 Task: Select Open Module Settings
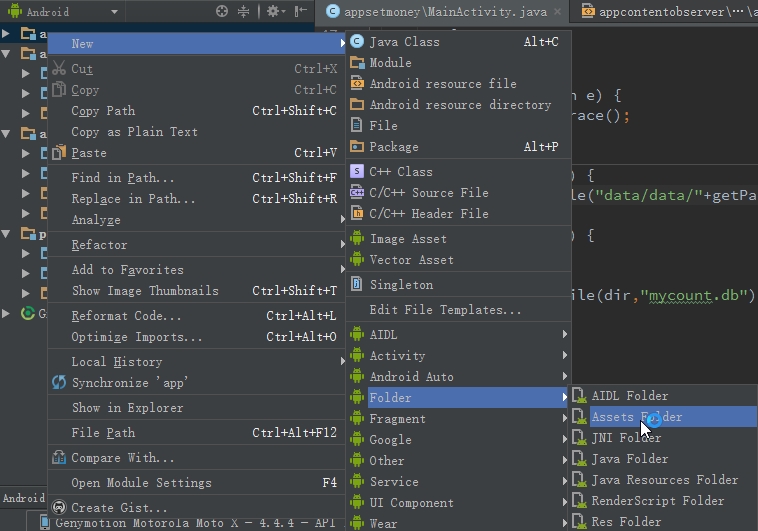tap(197, 483)
